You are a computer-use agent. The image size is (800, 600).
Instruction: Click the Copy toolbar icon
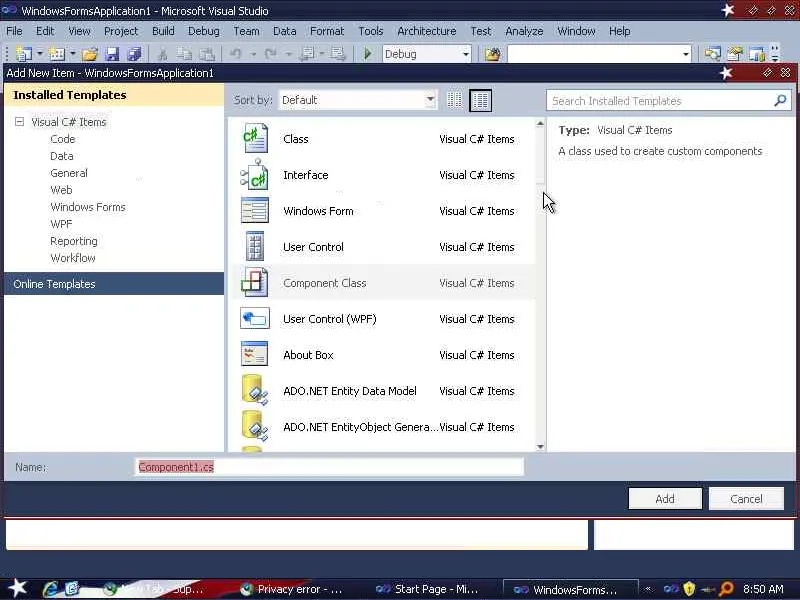point(184,54)
